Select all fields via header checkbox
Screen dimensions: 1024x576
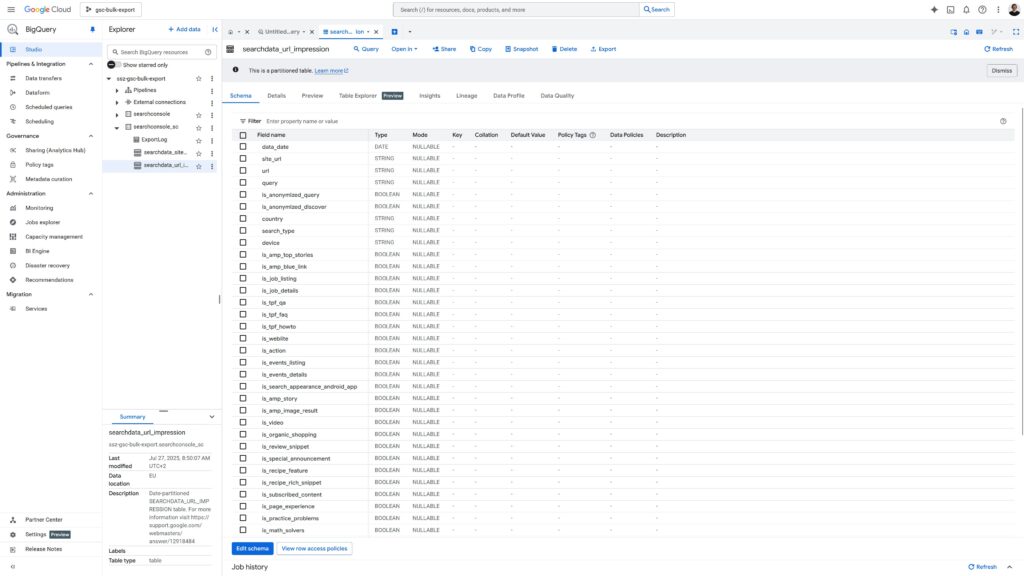click(243, 135)
